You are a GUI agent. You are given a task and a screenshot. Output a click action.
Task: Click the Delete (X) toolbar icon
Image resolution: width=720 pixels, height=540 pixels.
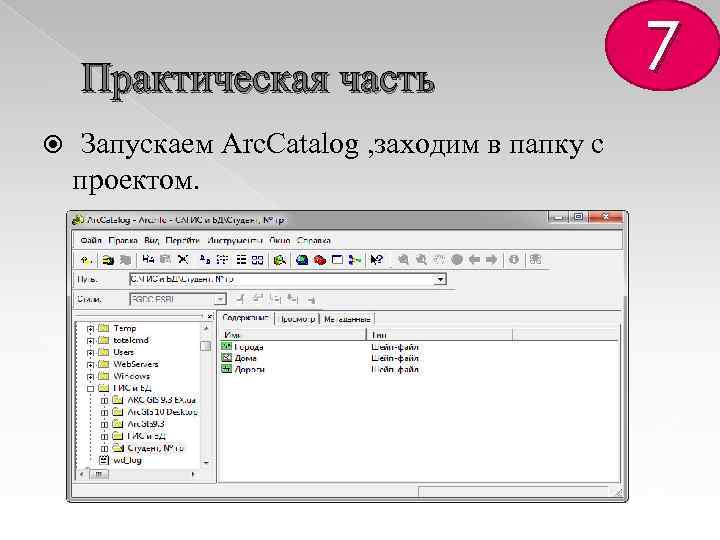[x=183, y=259]
